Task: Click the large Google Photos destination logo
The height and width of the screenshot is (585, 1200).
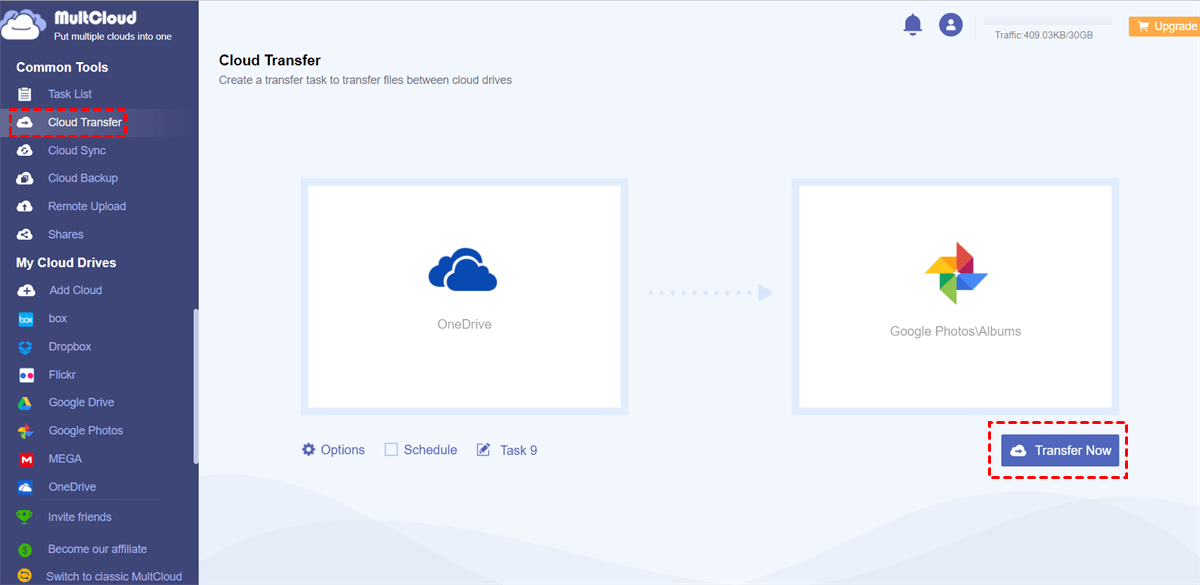Action: click(956, 273)
